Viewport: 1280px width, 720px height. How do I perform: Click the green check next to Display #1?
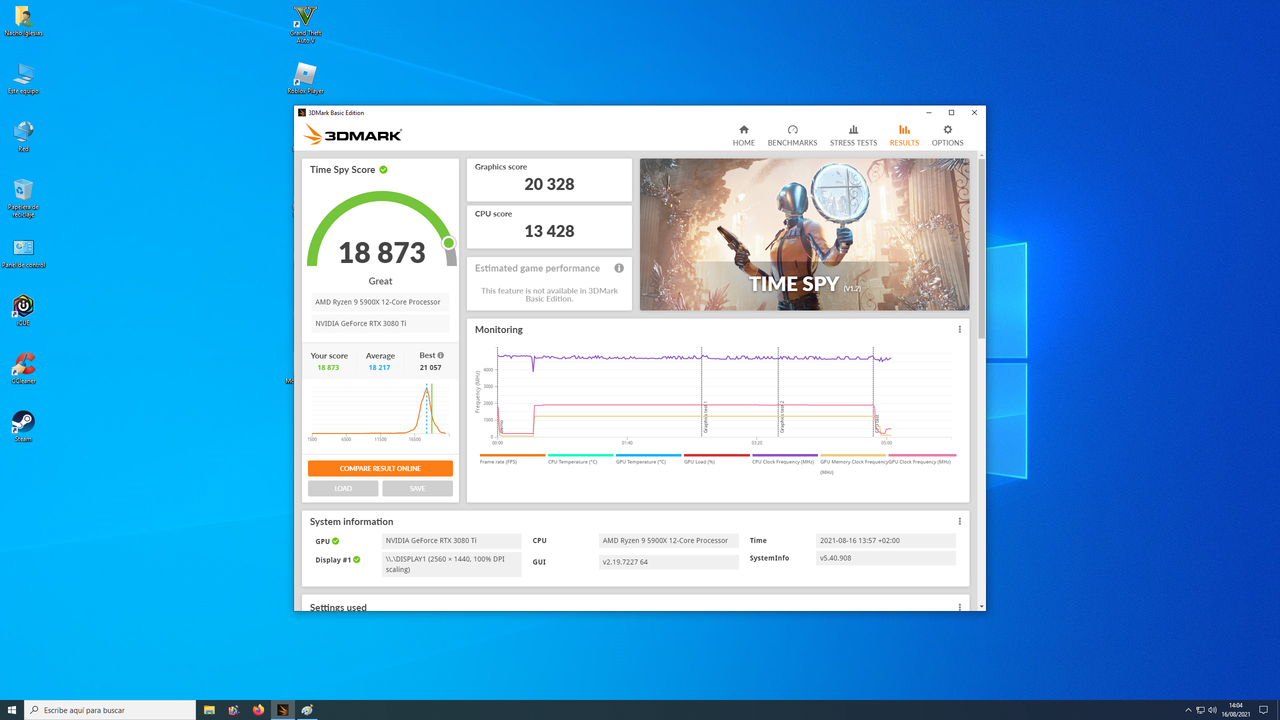pos(356,560)
